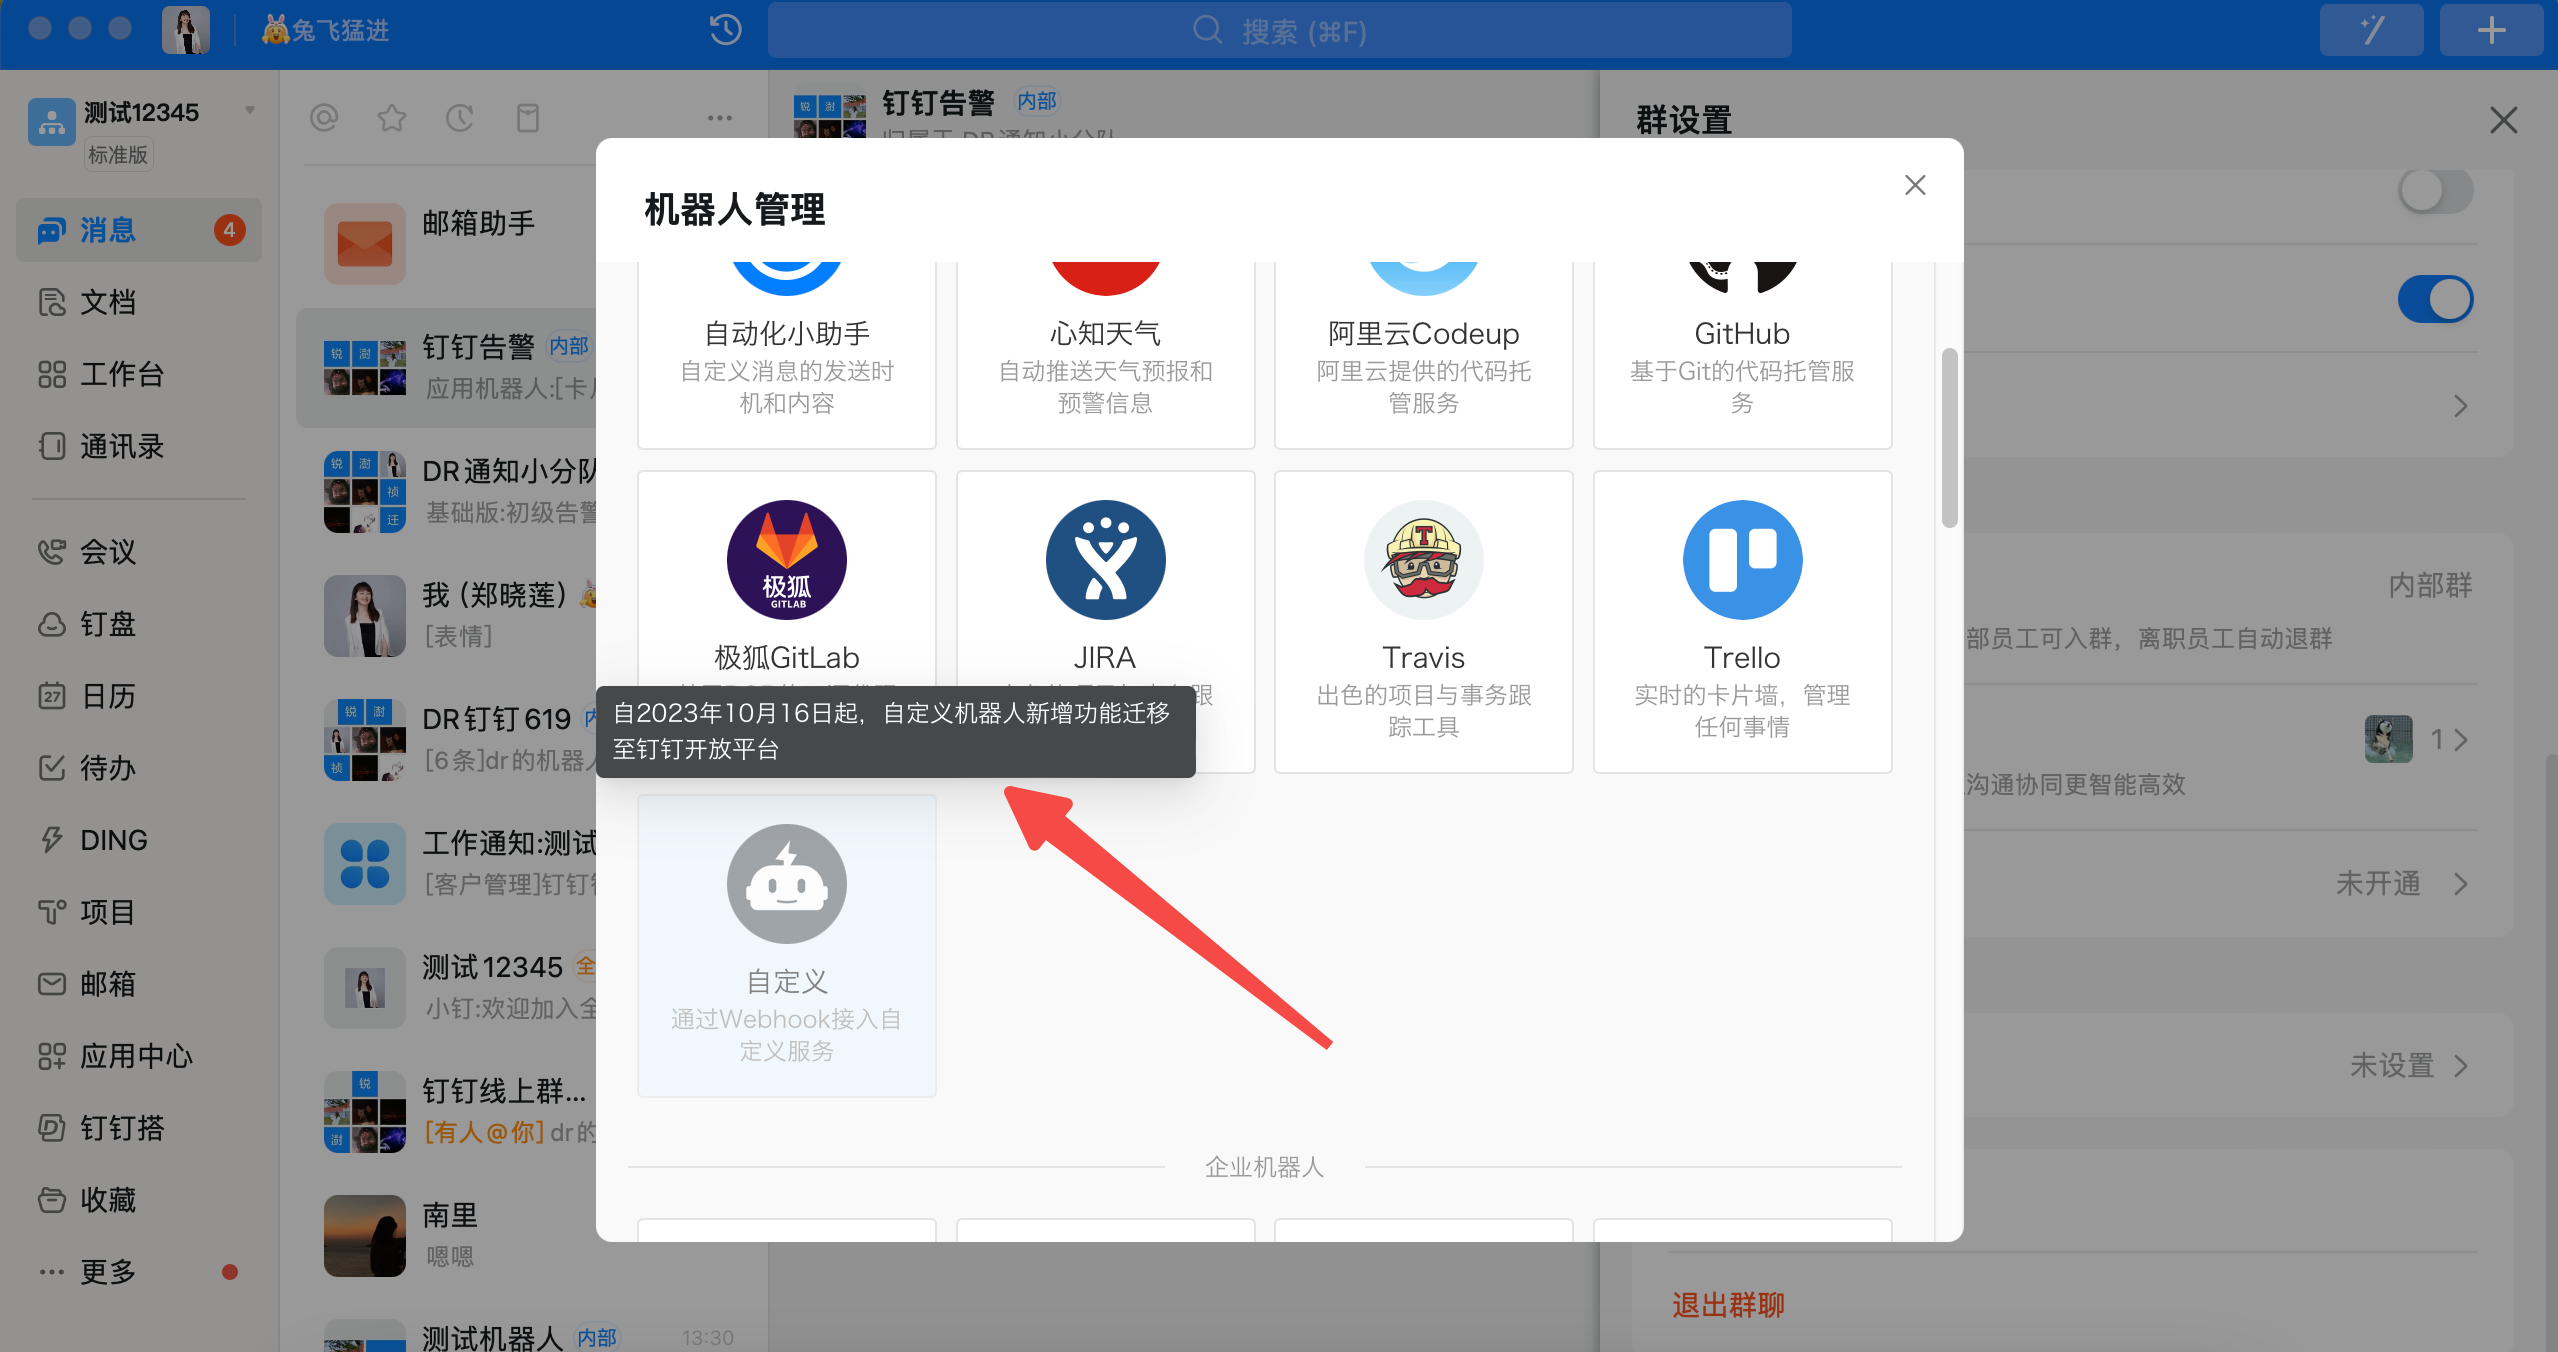Open the 邮箱 mail icon

click(52, 984)
